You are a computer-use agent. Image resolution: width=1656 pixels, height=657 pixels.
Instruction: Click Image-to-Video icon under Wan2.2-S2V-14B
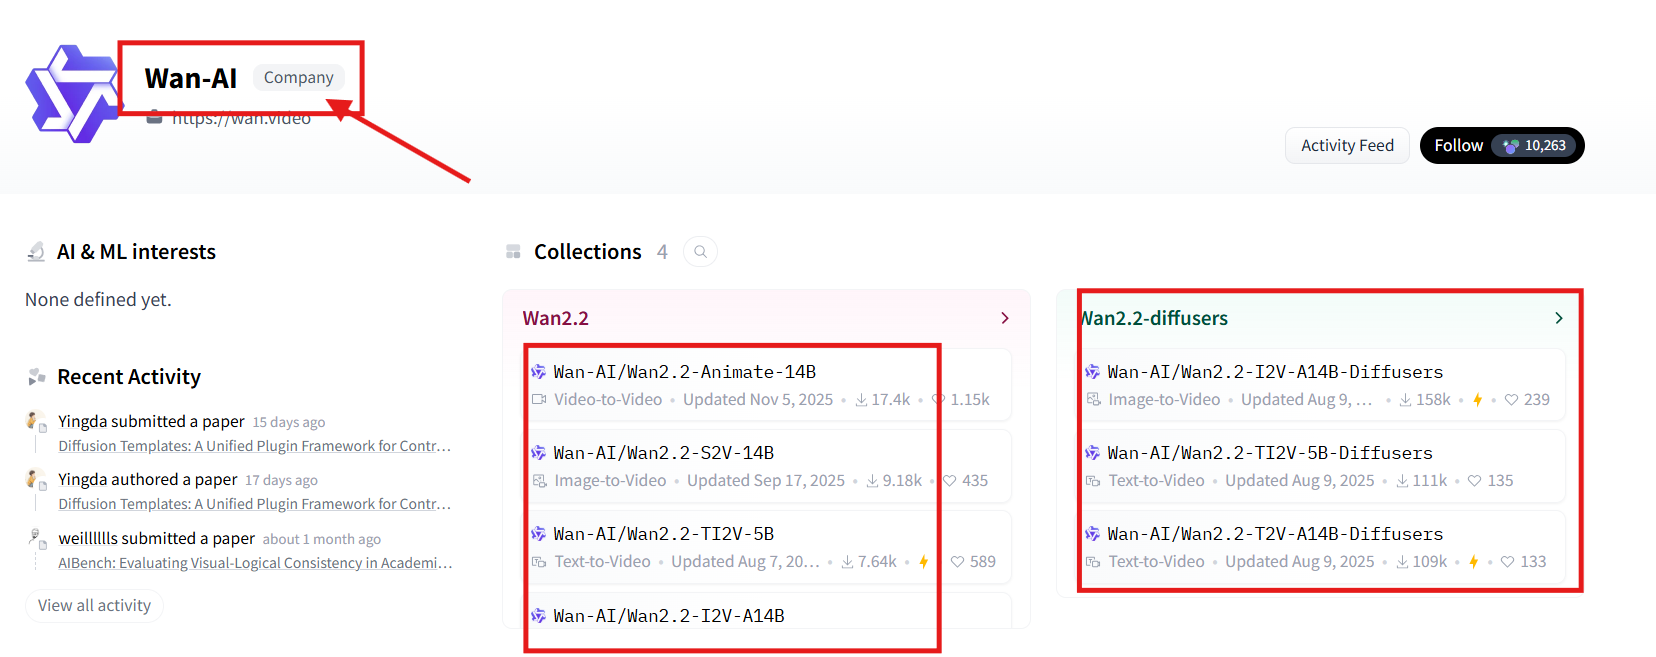pyautogui.click(x=539, y=481)
